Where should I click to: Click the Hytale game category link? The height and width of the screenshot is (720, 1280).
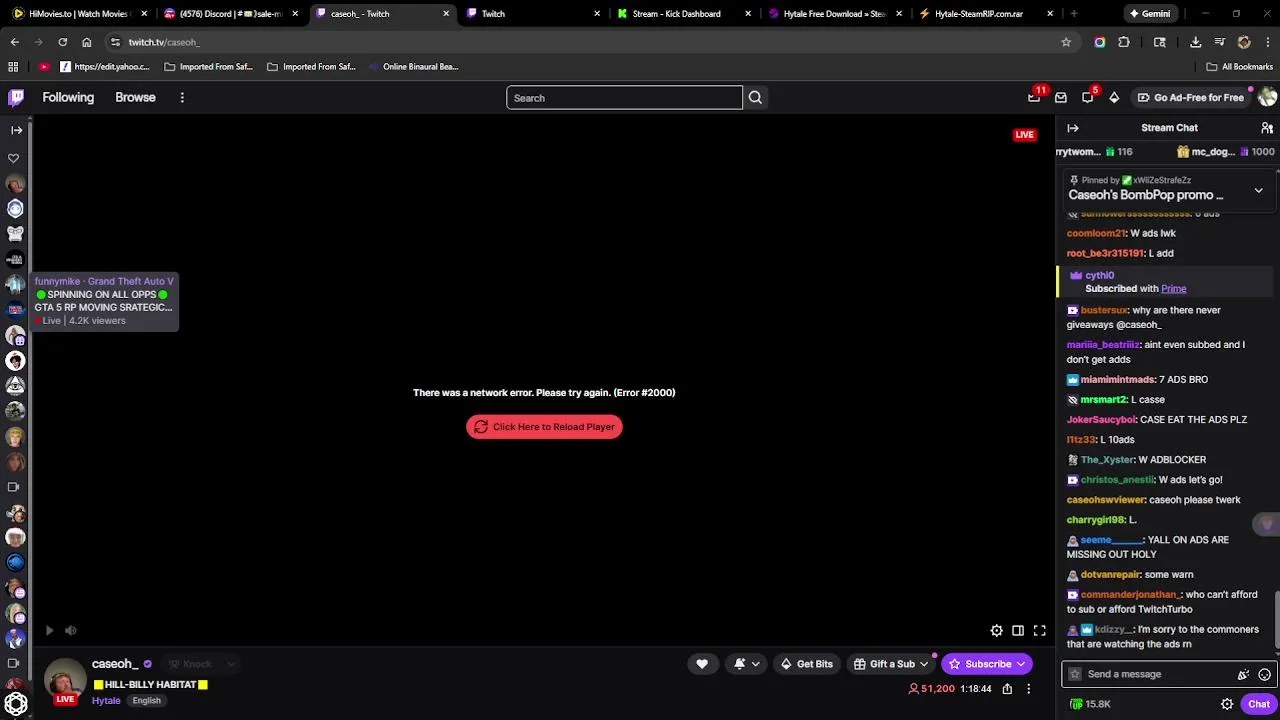106,701
